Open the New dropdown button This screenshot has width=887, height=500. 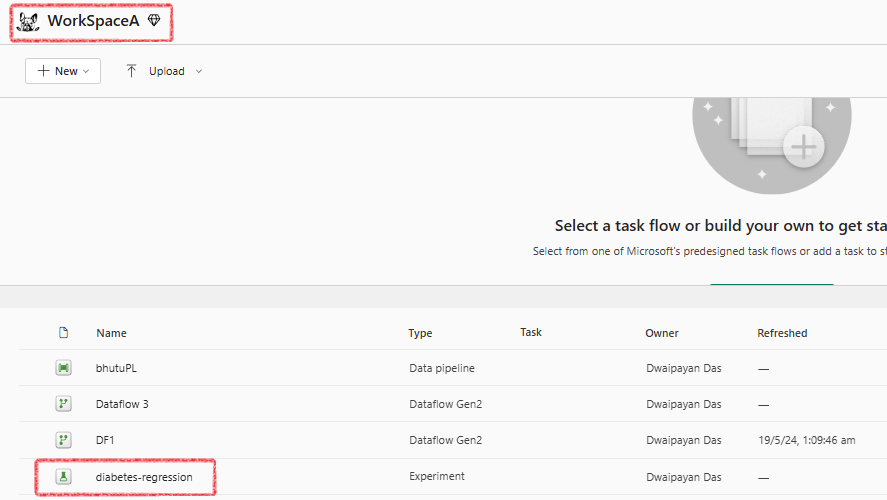coord(63,71)
